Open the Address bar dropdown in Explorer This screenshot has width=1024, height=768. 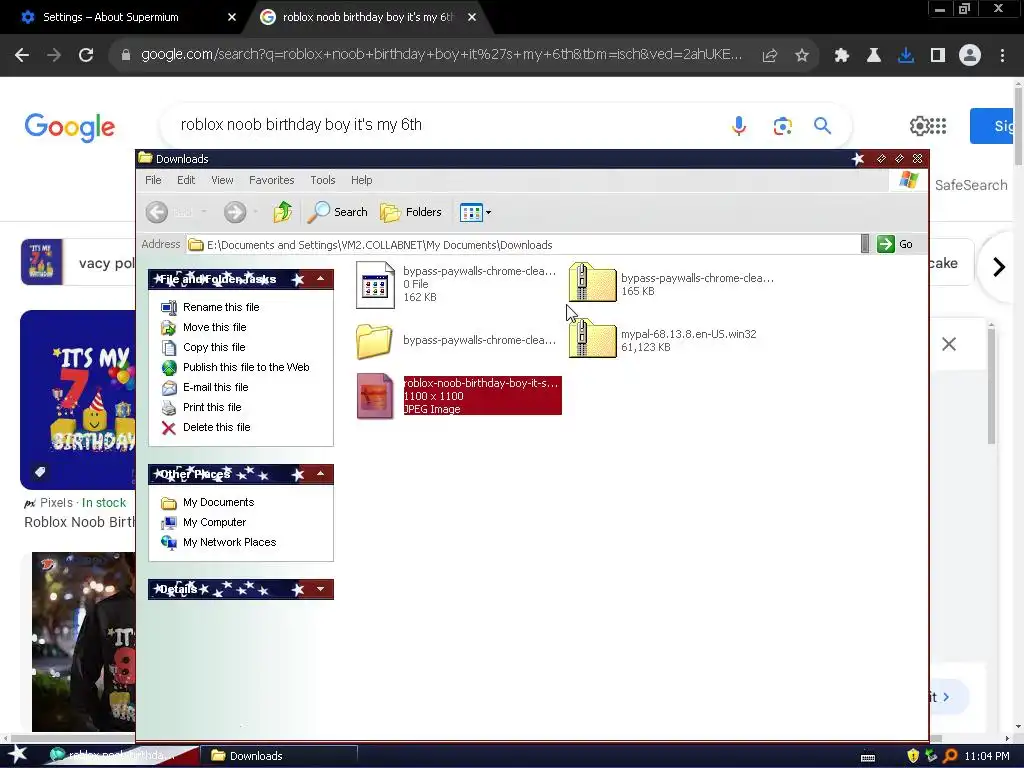click(865, 244)
